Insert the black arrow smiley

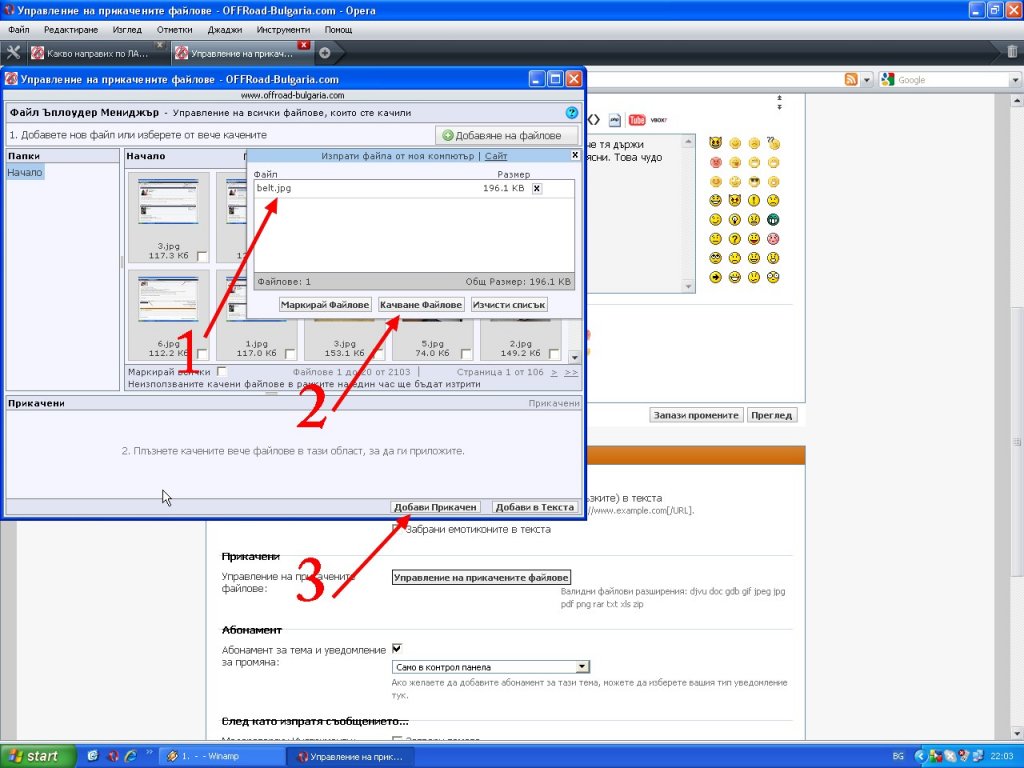tap(716, 277)
